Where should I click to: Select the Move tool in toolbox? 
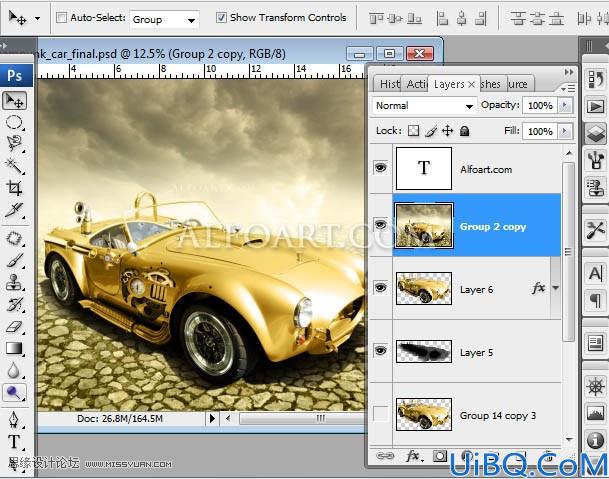[x=15, y=101]
